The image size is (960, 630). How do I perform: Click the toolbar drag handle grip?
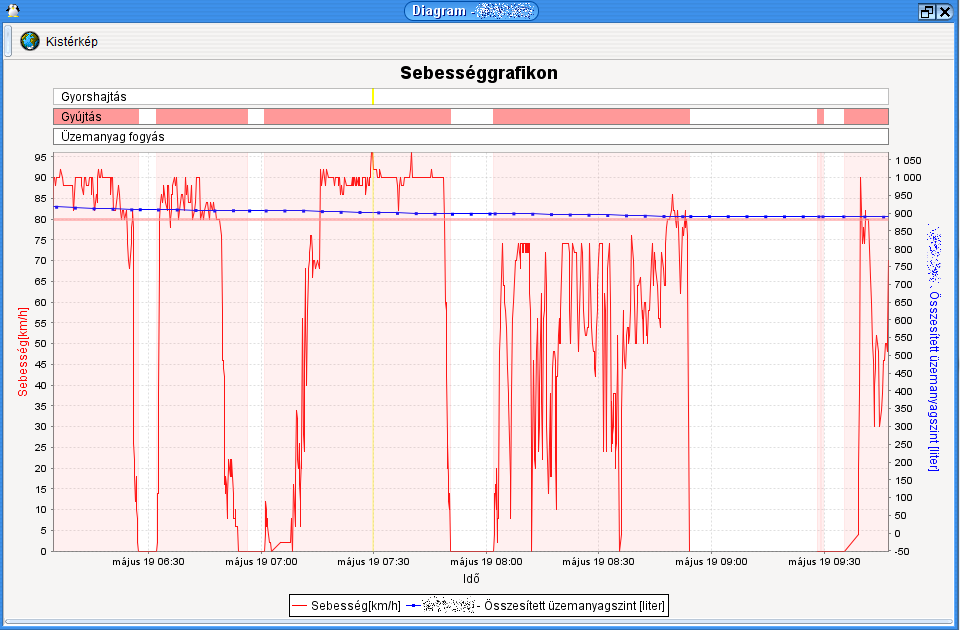[8, 41]
